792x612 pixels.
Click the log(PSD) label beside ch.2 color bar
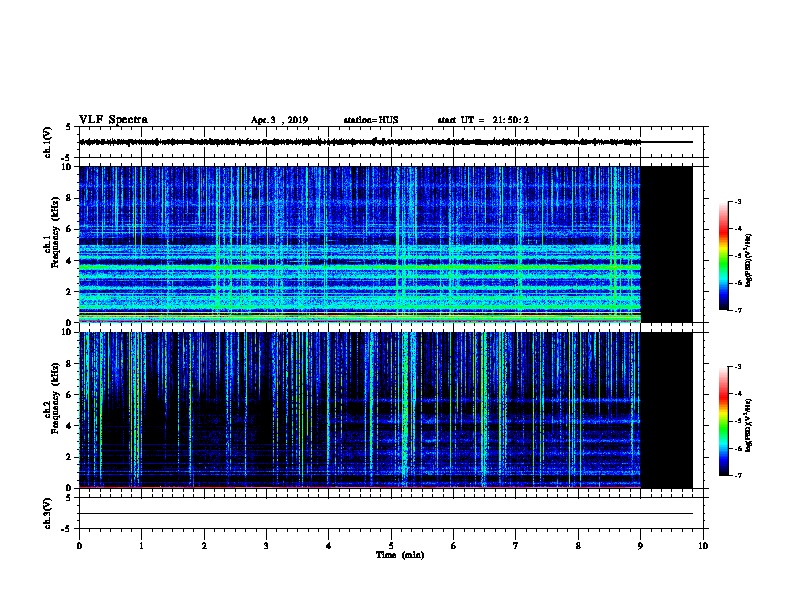(x=748, y=426)
